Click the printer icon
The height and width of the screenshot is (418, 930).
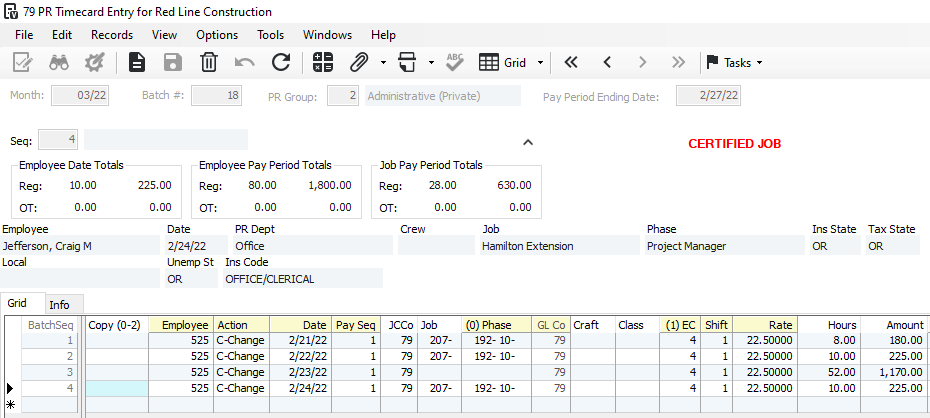tap(407, 62)
